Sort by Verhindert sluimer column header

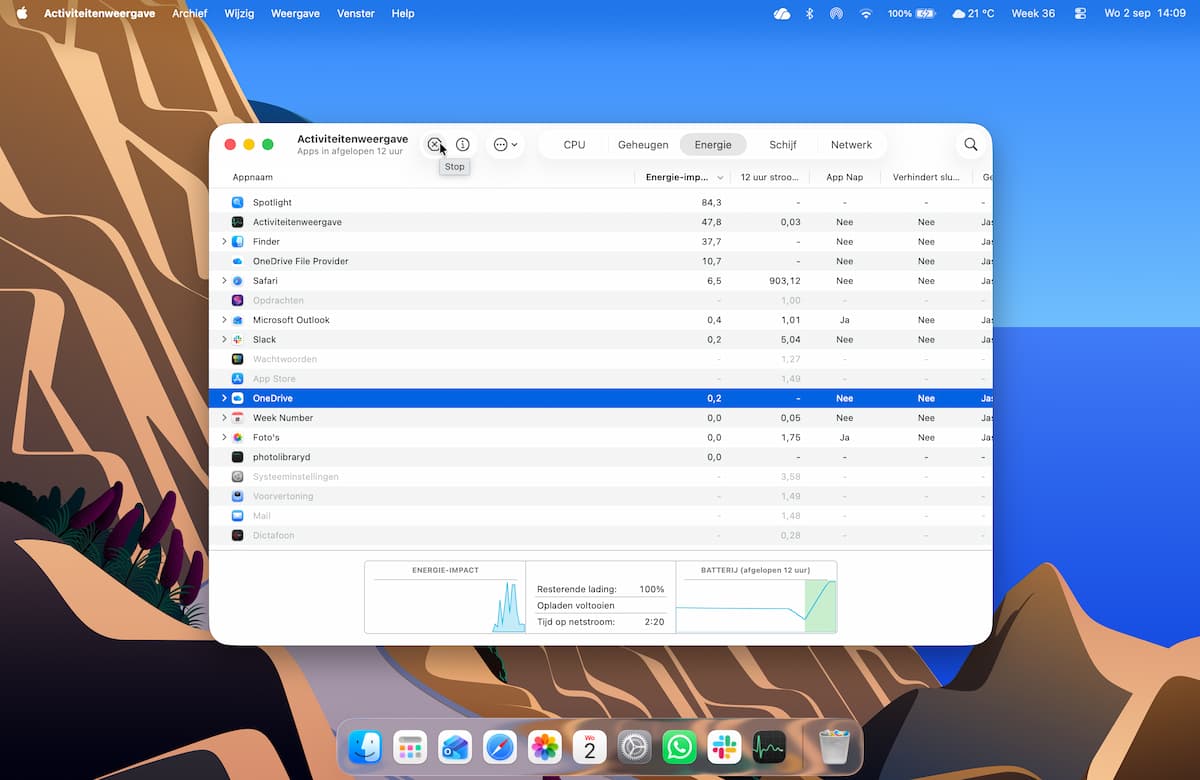tap(926, 177)
